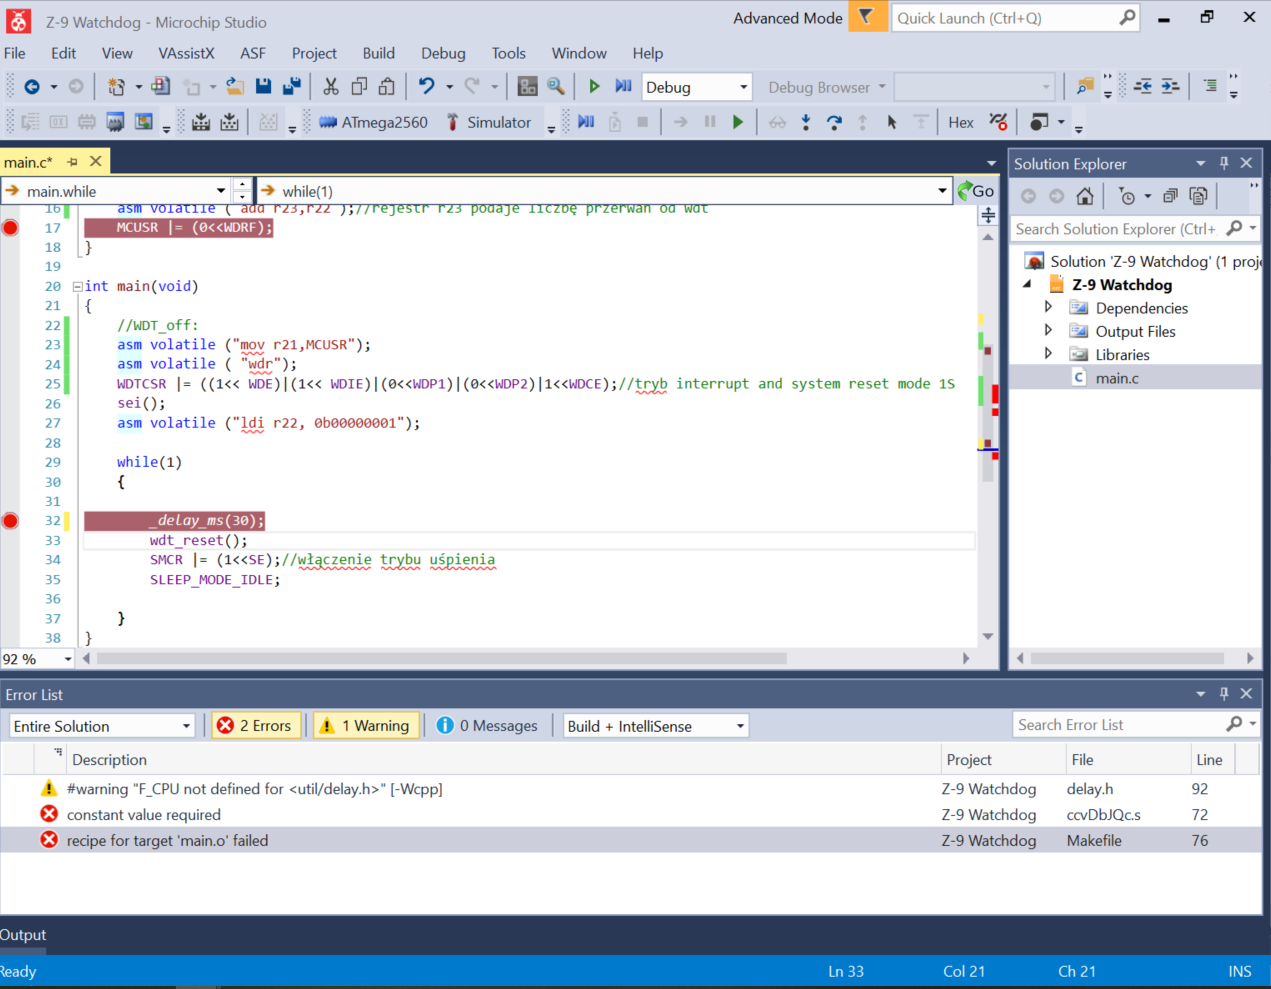This screenshot has width=1271, height=989.
Task: Click the Cut scissors icon
Action: 331,87
